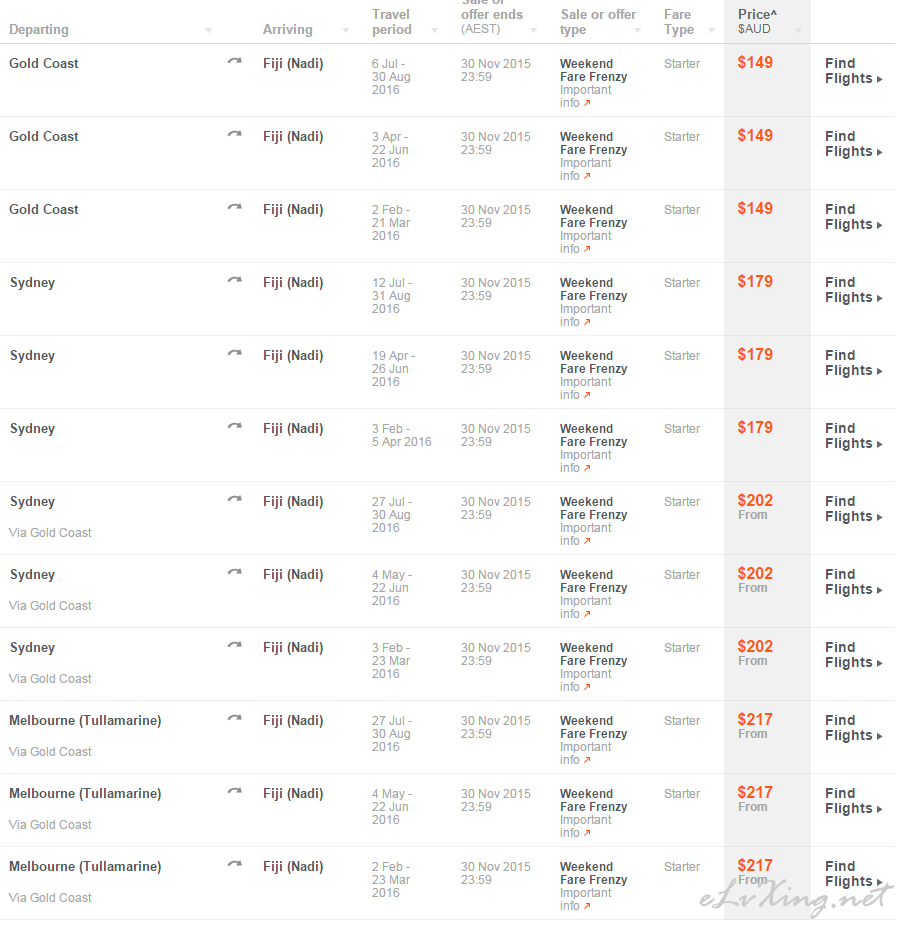Click route arrow icon for Sydney 12 Jul fare

point(235,280)
